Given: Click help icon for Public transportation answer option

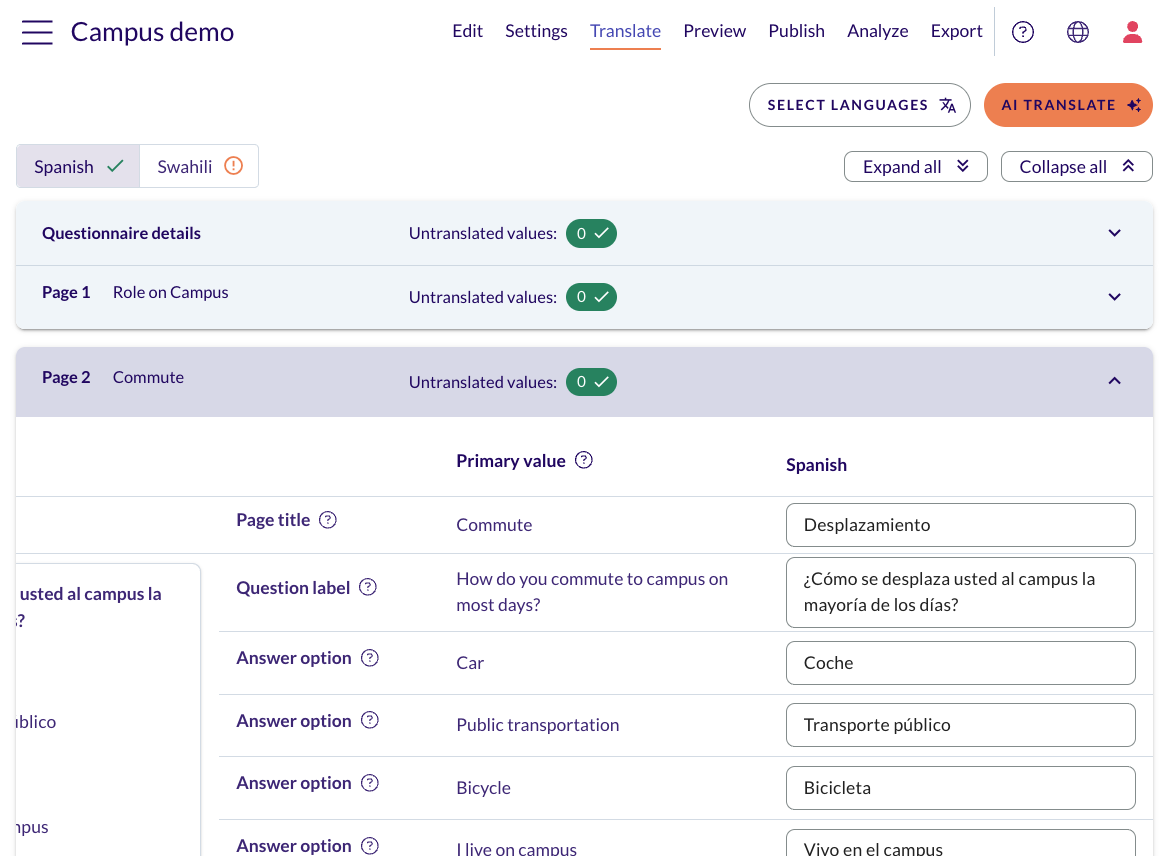Looking at the screenshot, I should [x=369, y=720].
